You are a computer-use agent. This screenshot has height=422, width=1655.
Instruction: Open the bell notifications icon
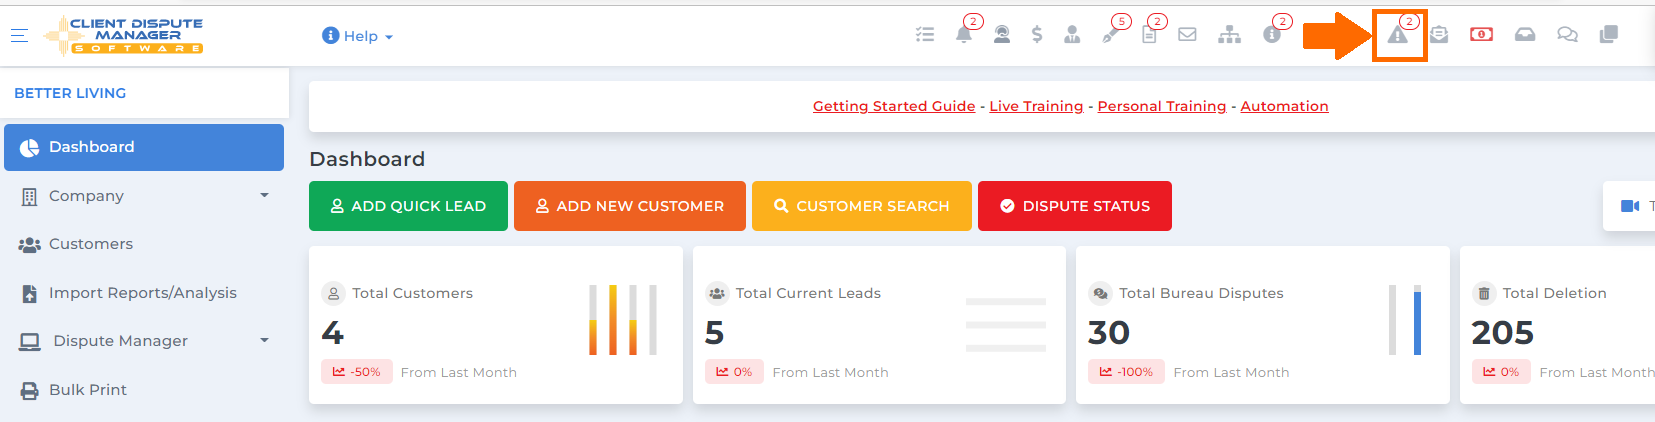tap(964, 35)
